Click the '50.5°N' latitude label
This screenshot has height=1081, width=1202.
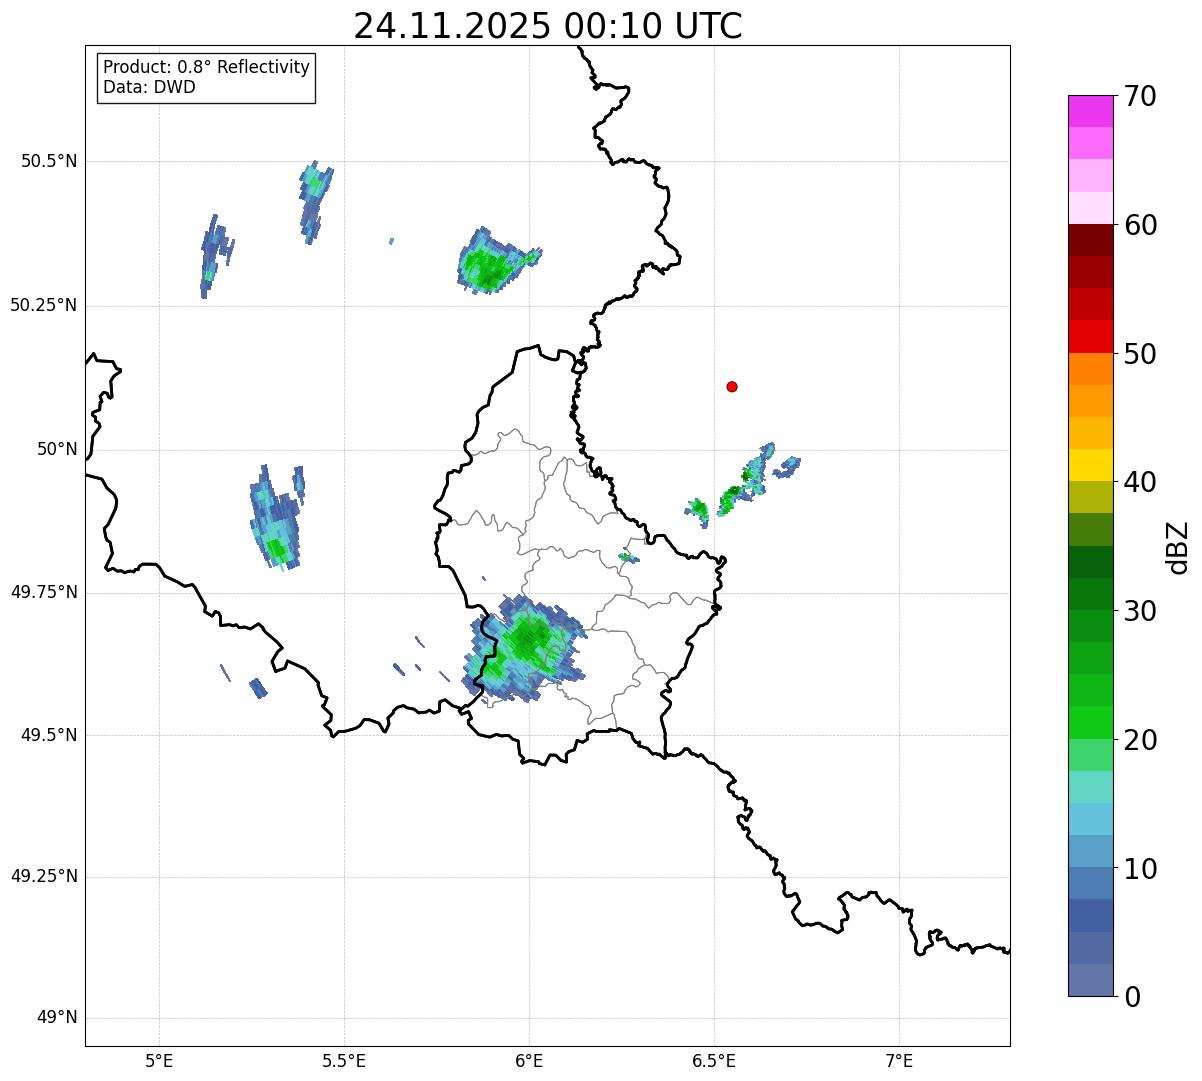coord(49,161)
